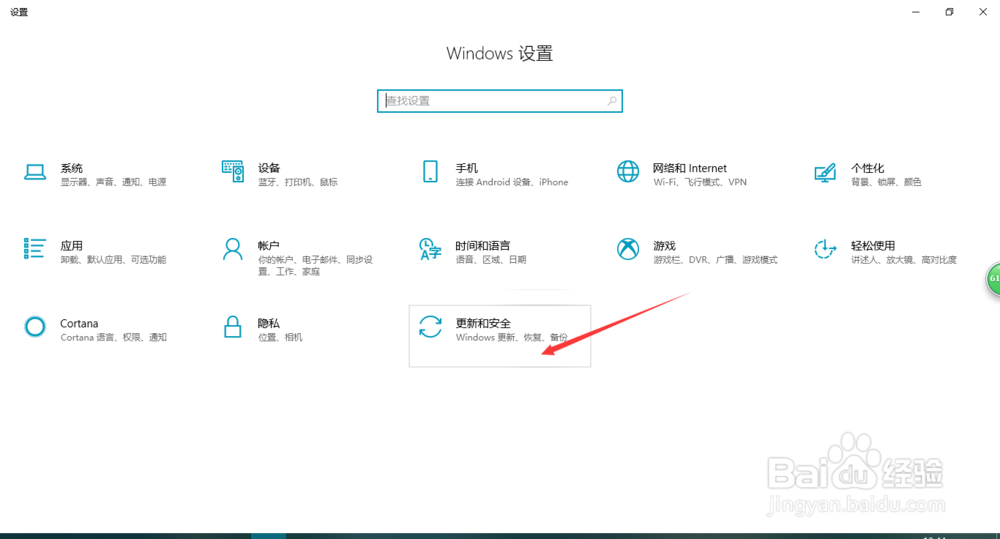The width and height of the screenshot is (1000, 539).
Task: Open the 系统 settings title
Action: tap(71, 168)
